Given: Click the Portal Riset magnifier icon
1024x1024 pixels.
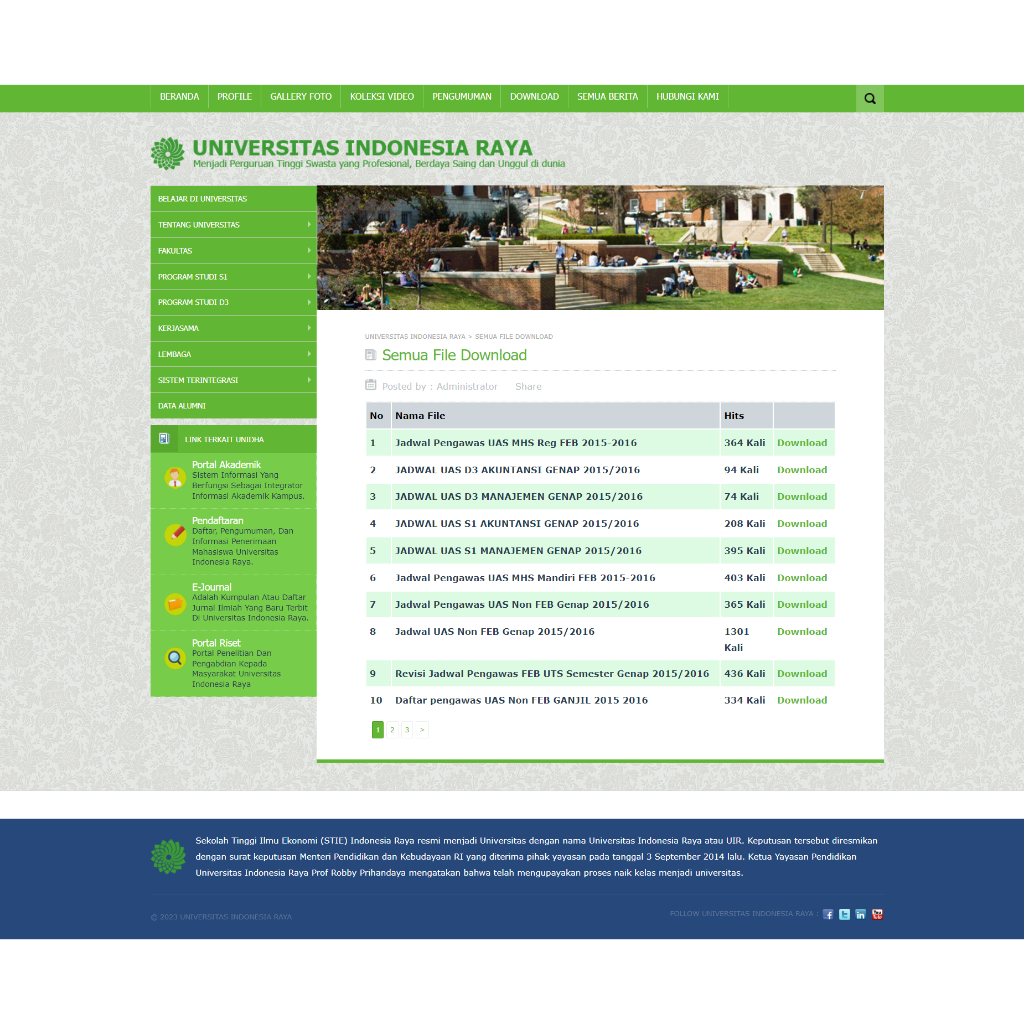Looking at the screenshot, I should tap(174, 658).
